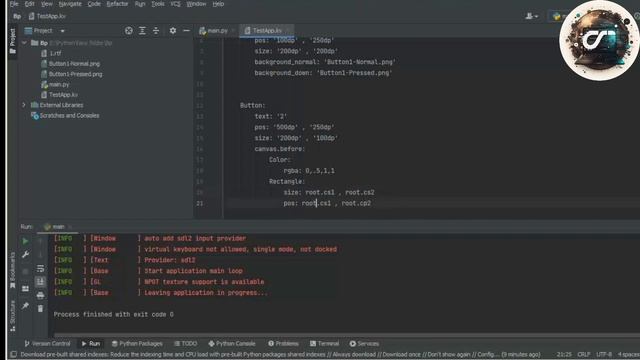Open the Tools menu

[x=158, y=4]
